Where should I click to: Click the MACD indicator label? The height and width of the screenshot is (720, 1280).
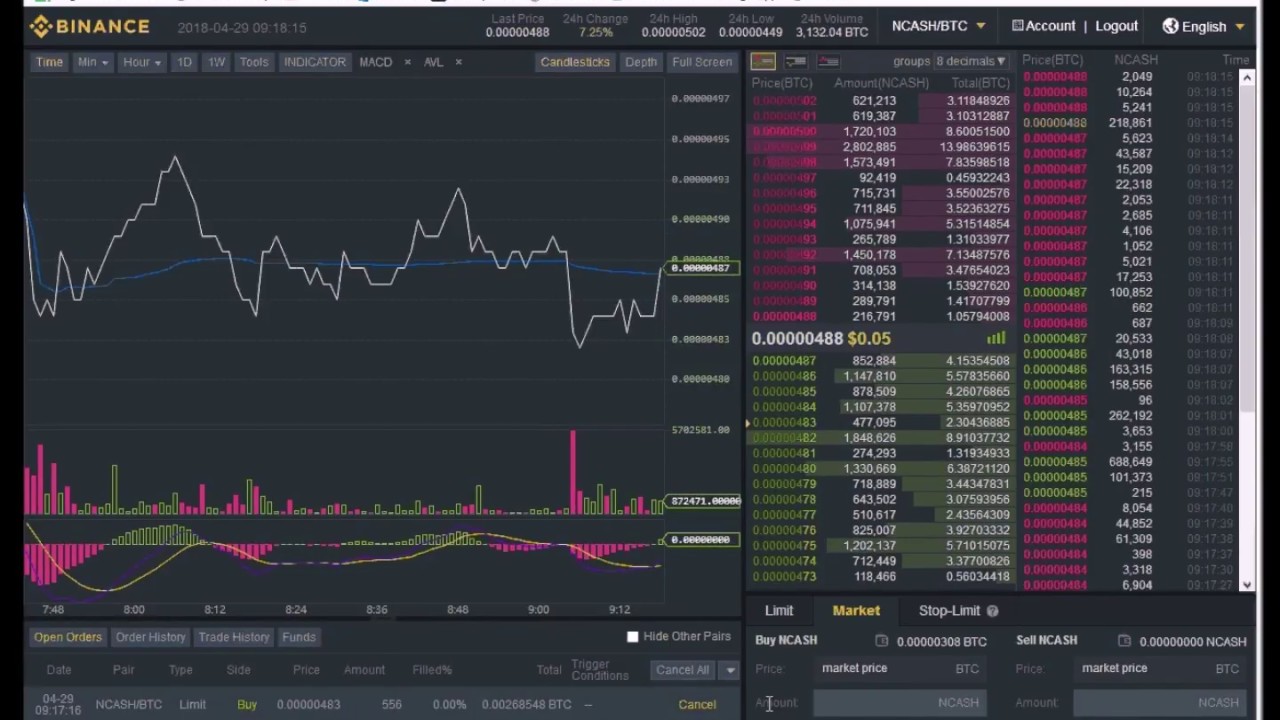376,62
